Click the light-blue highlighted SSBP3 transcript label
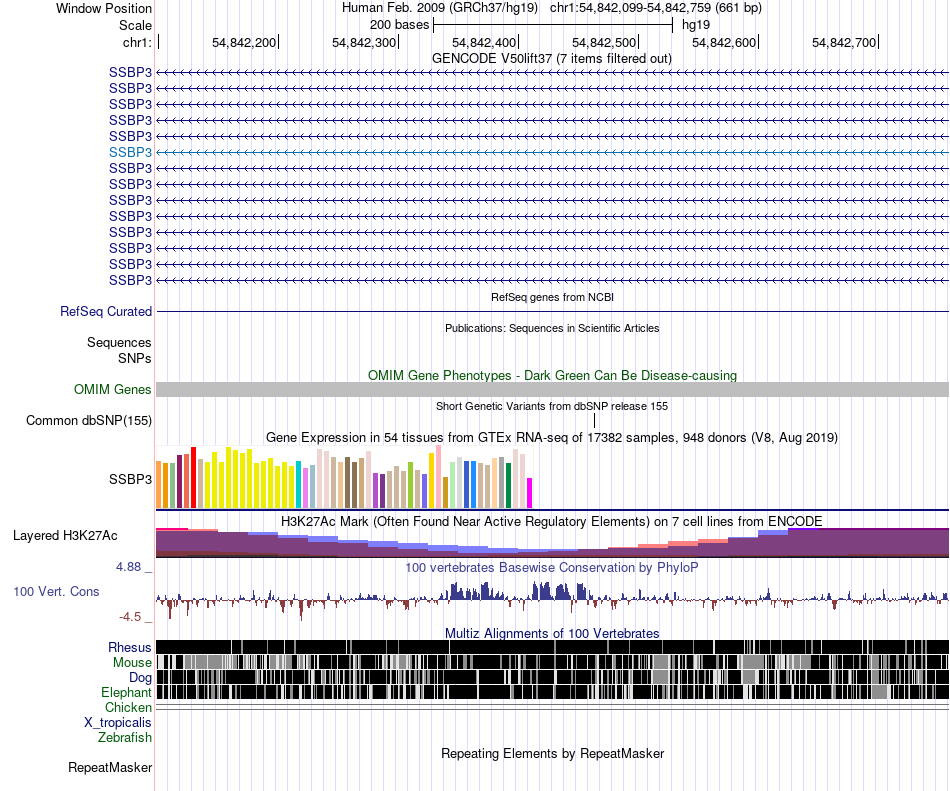This screenshot has width=950, height=791. [130, 153]
